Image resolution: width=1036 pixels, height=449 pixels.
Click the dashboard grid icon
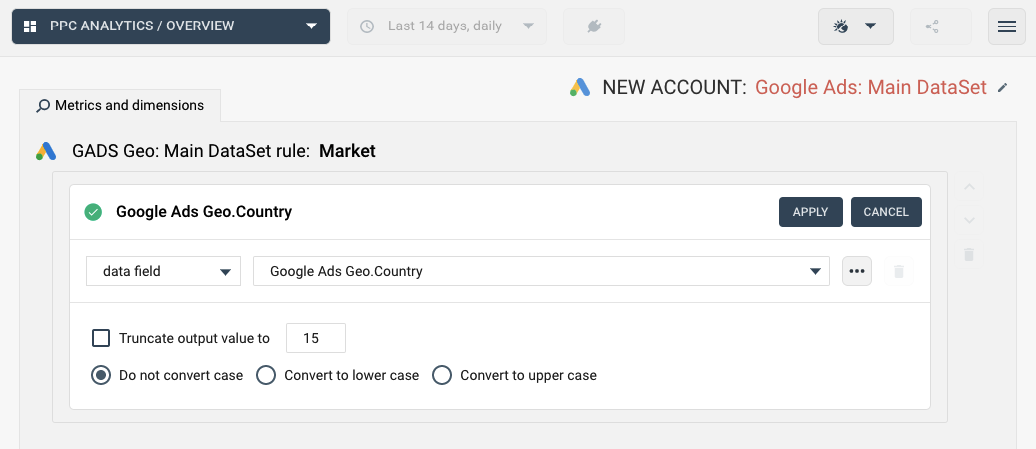tap(30, 26)
